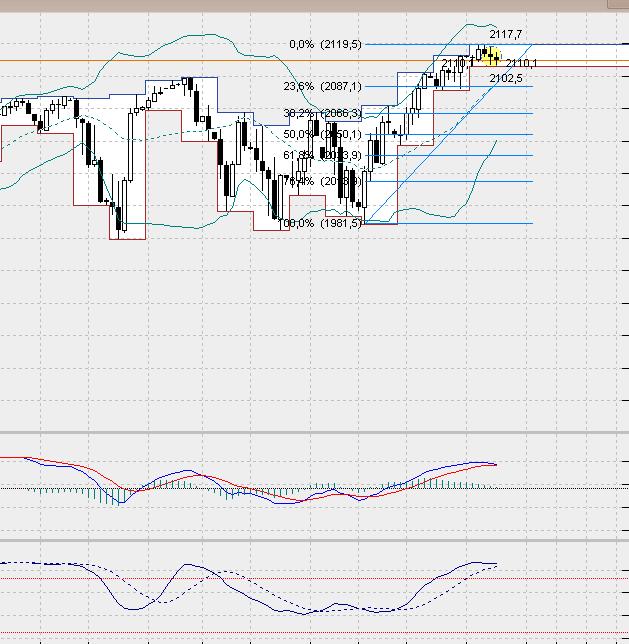Click the 2117,7 high price label
The image size is (629, 644).
pyautogui.click(x=506, y=34)
